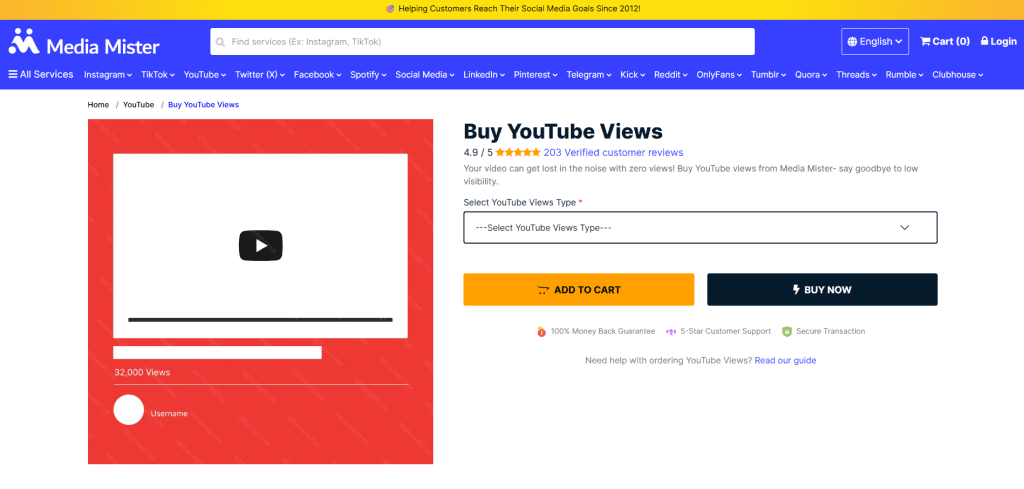Click the 32,000 Views text
1024x489 pixels.
tap(142, 372)
